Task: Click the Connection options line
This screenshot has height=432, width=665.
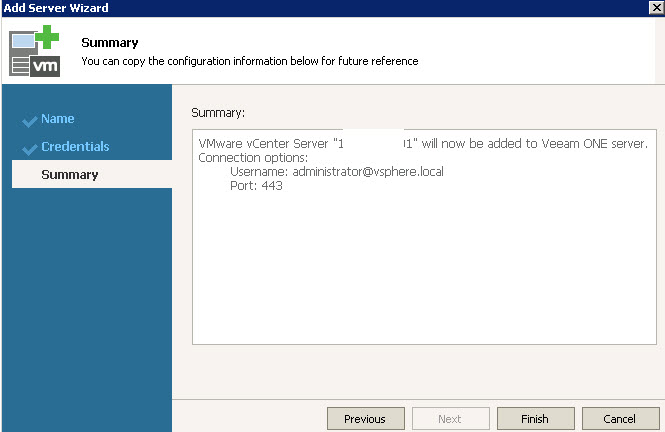Action: [x=254, y=158]
